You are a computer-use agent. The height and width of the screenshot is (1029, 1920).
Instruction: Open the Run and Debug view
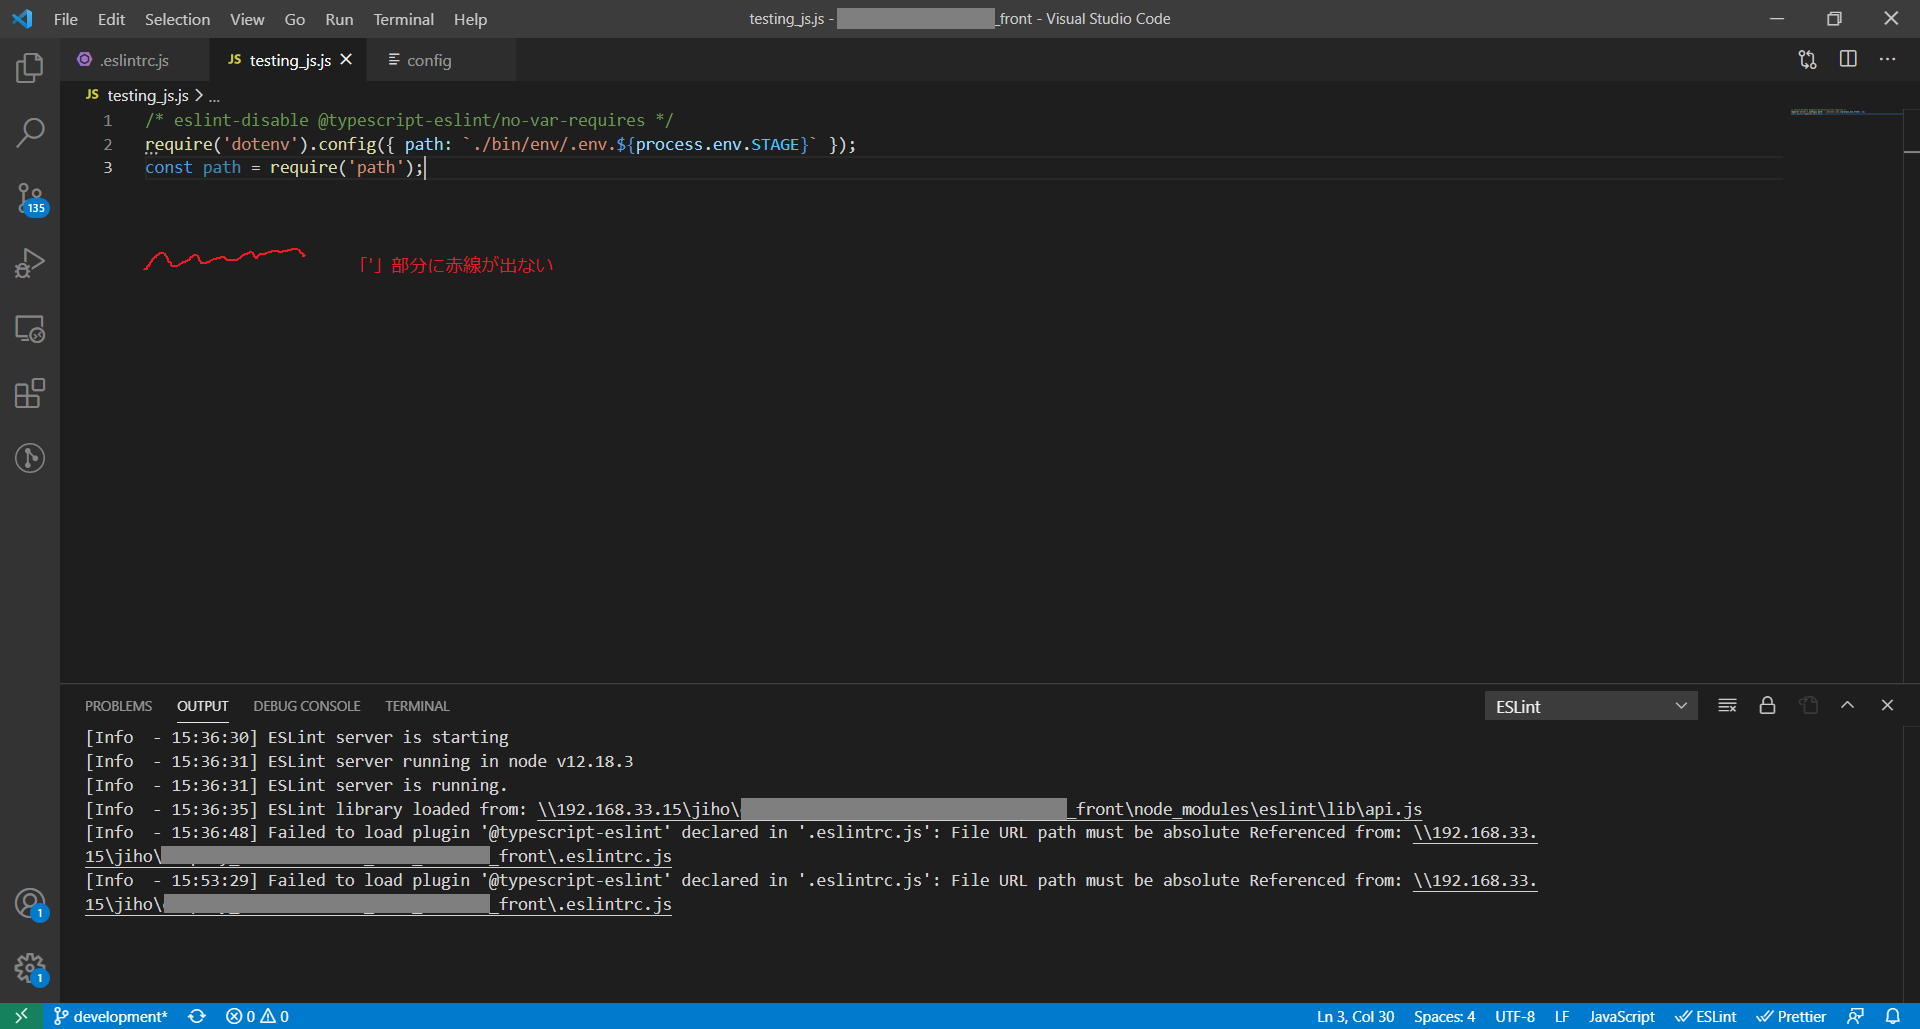[31, 262]
